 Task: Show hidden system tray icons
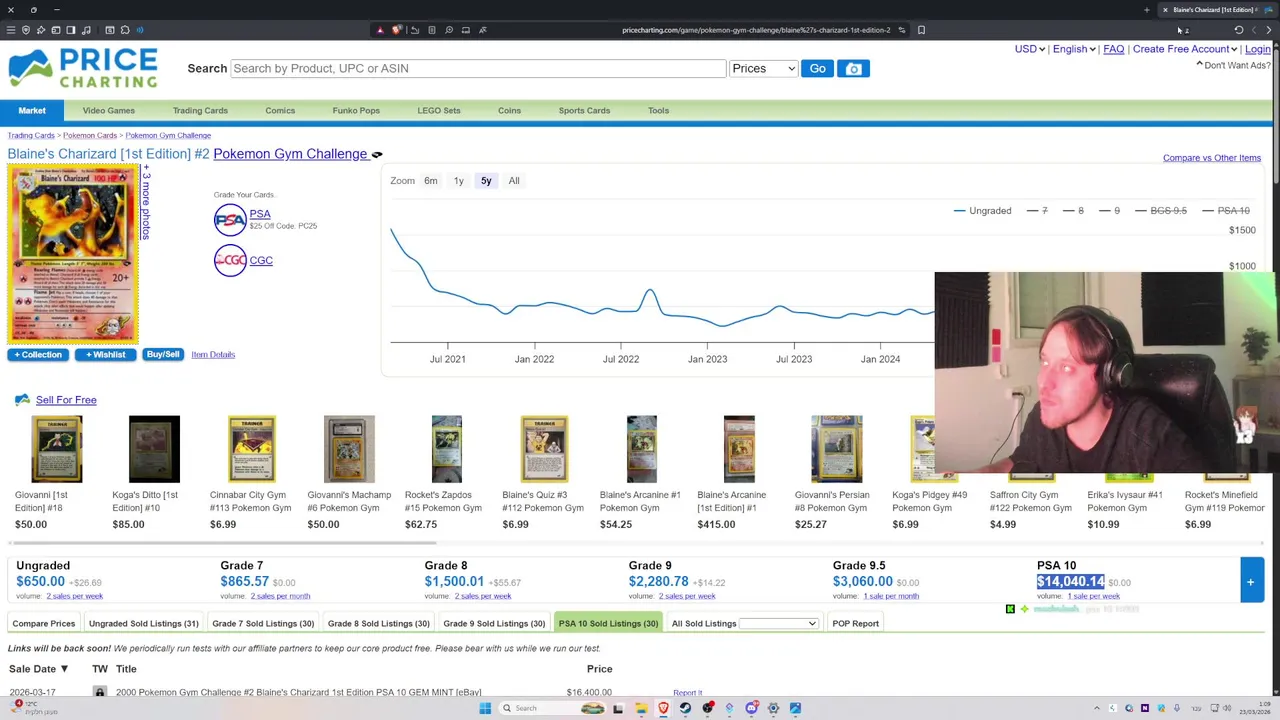[1097, 708]
